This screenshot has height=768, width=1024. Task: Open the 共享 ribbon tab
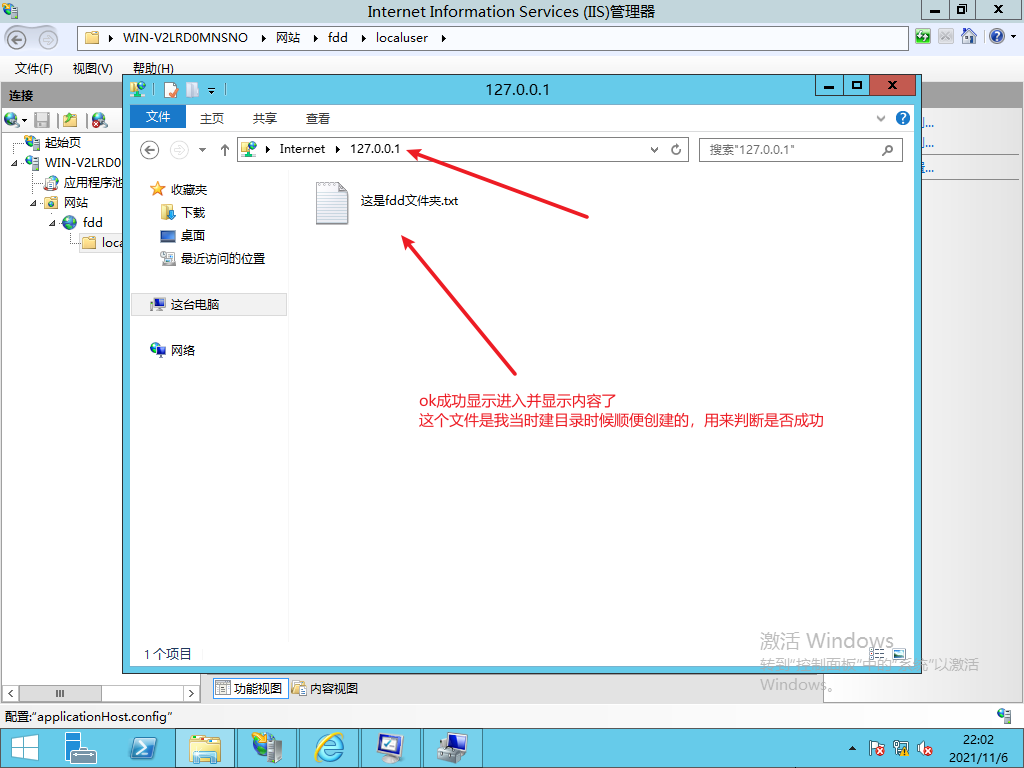[264, 118]
